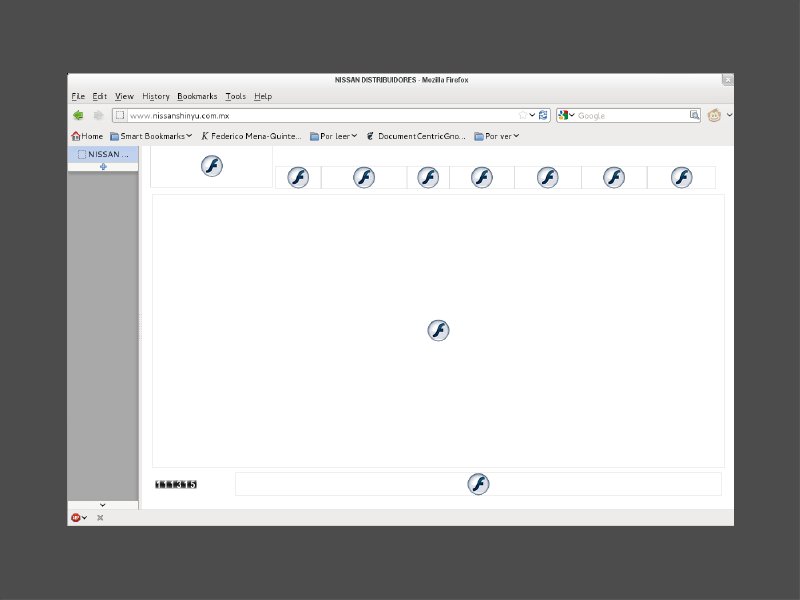The height and width of the screenshot is (600, 800).
Task: Click the green Back arrow button
Action: pos(78,115)
